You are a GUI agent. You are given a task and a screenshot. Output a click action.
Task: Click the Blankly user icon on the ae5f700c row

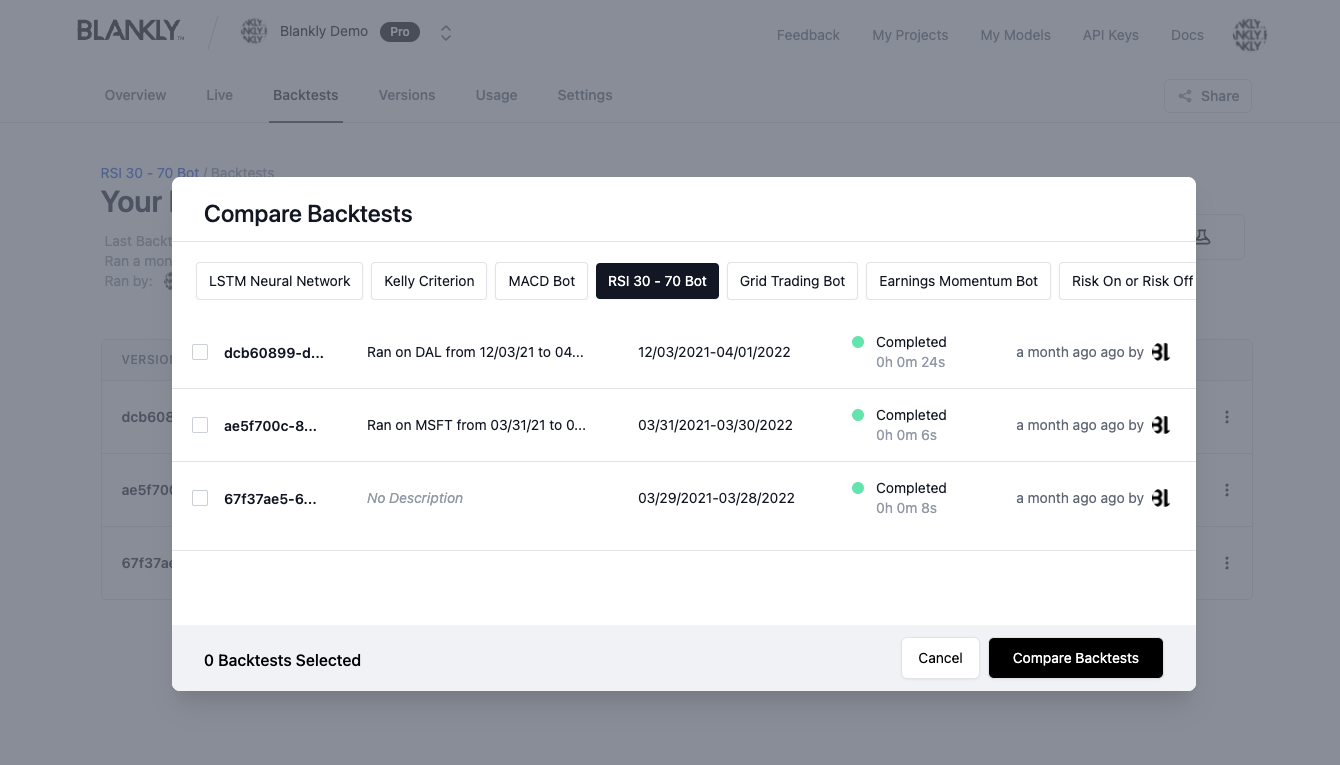1160,424
